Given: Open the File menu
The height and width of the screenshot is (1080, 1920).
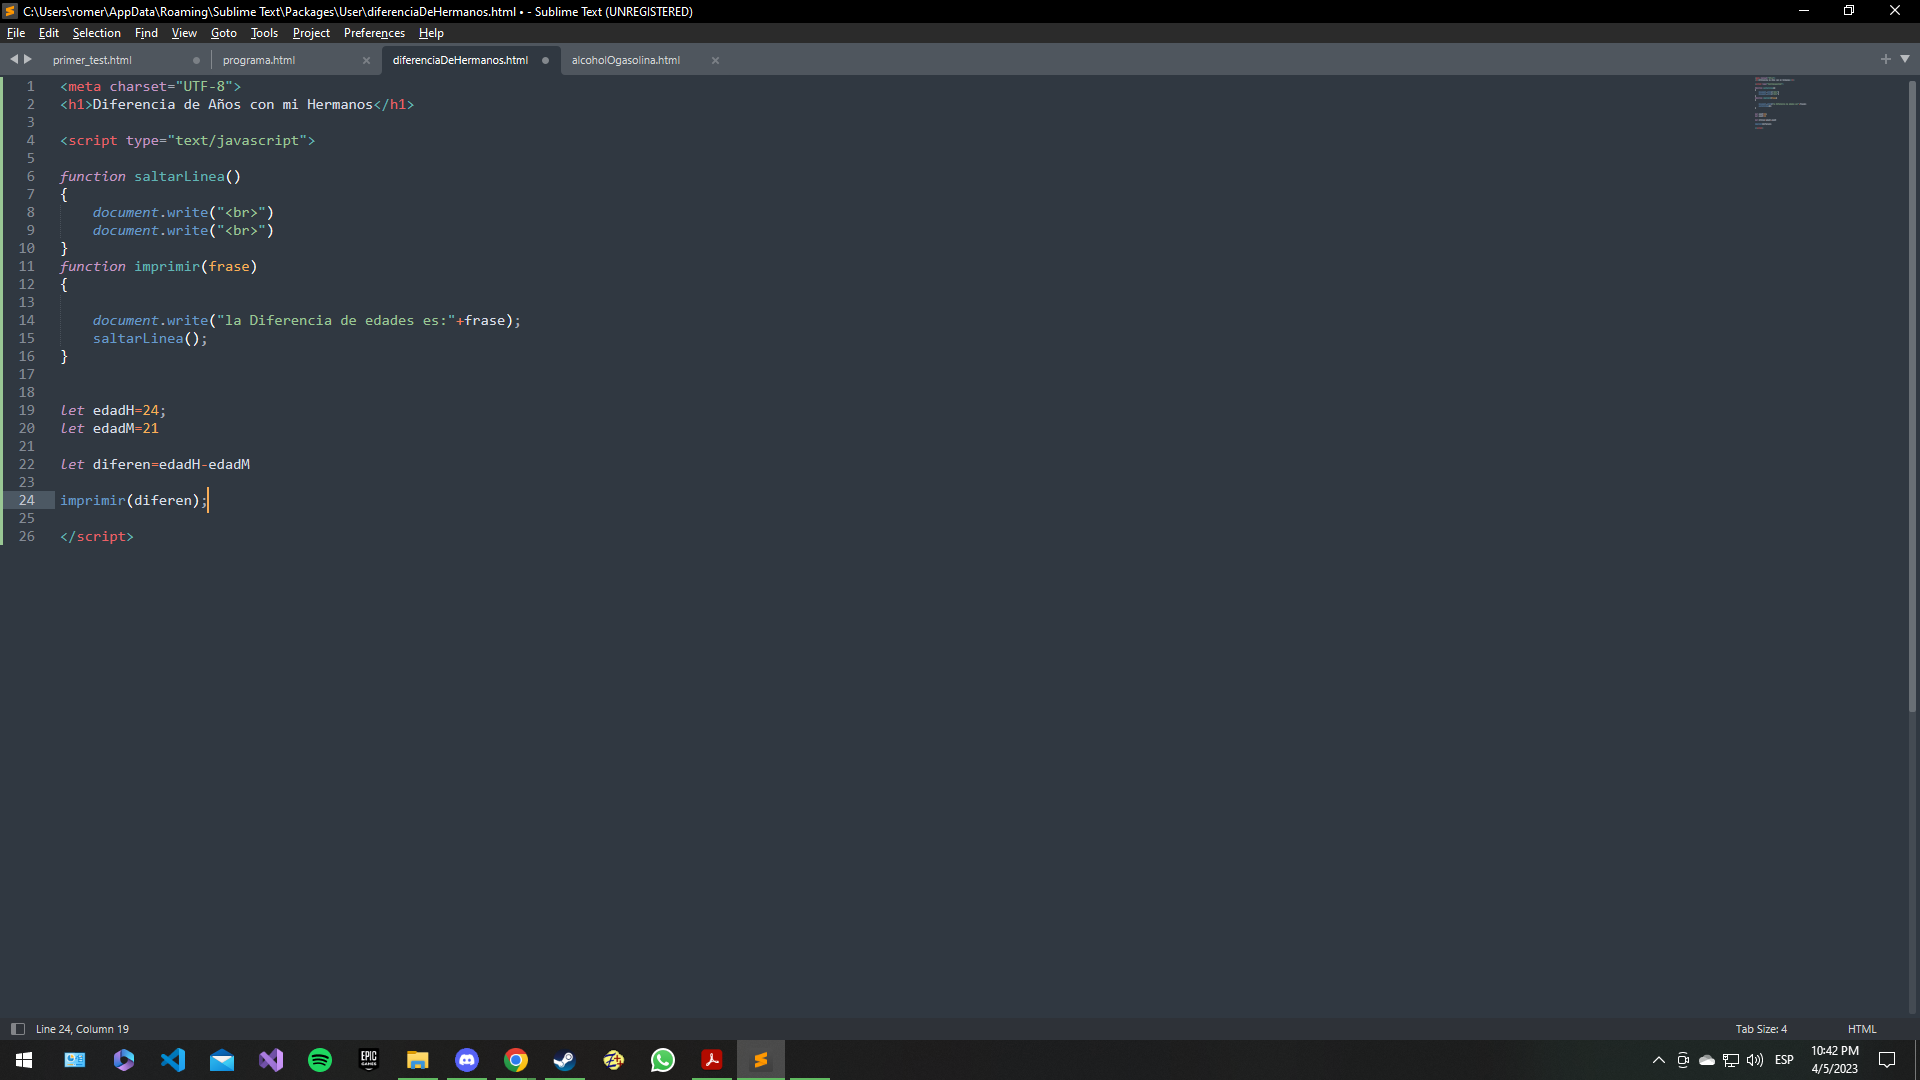Looking at the screenshot, I should pos(16,33).
